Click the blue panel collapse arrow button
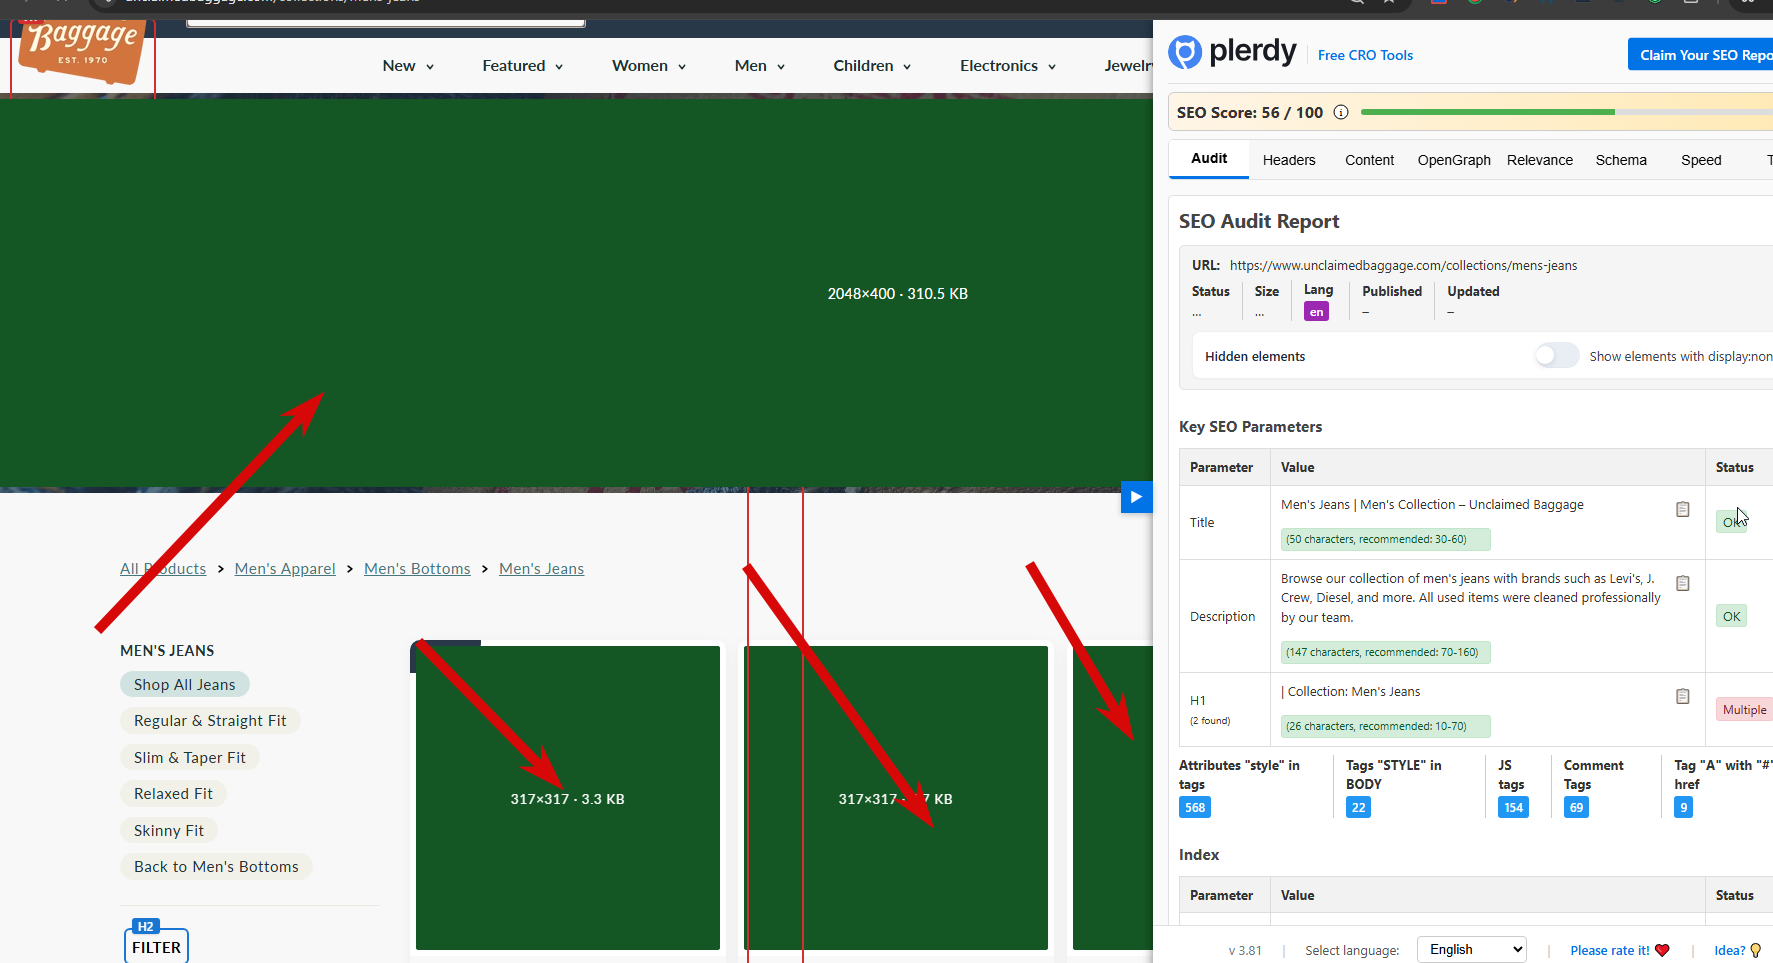1773x963 pixels. 1137,497
